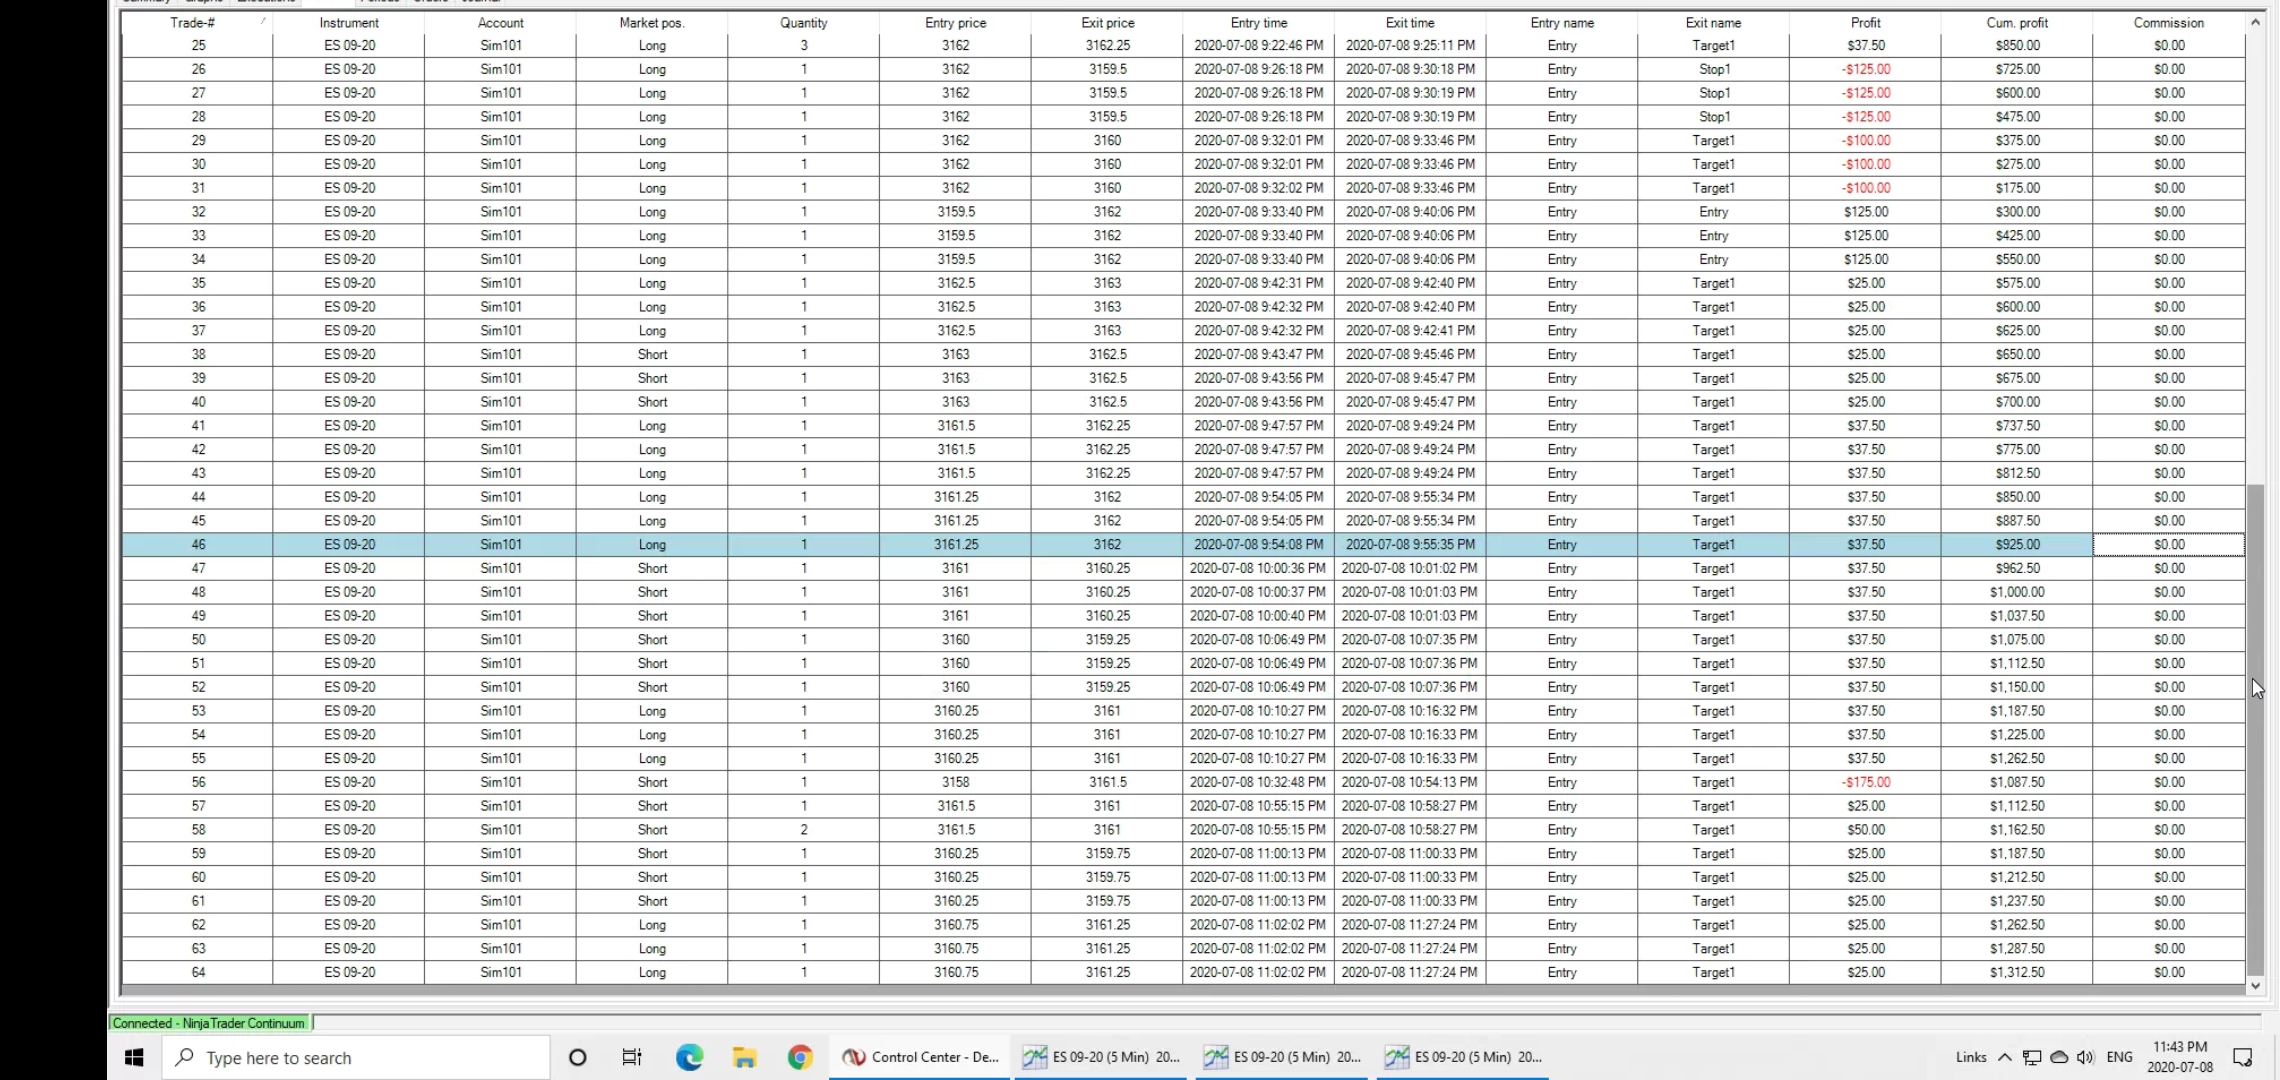The height and width of the screenshot is (1080, 2280).
Task: Click the Windows Start button
Action: coord(134,1057)
